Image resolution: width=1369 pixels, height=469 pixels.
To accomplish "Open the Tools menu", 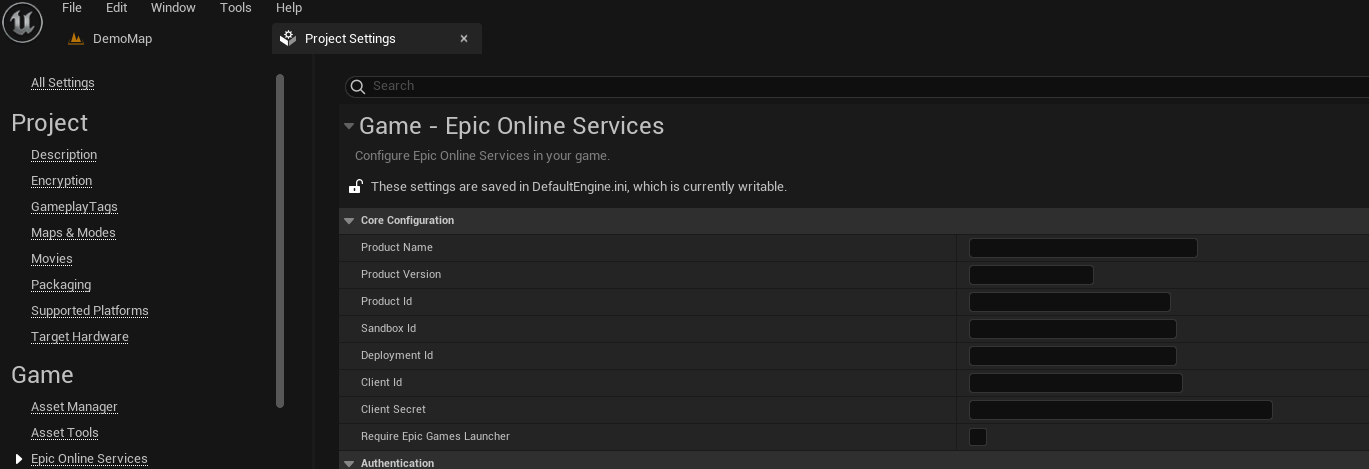I will click(x=236, y=8).
